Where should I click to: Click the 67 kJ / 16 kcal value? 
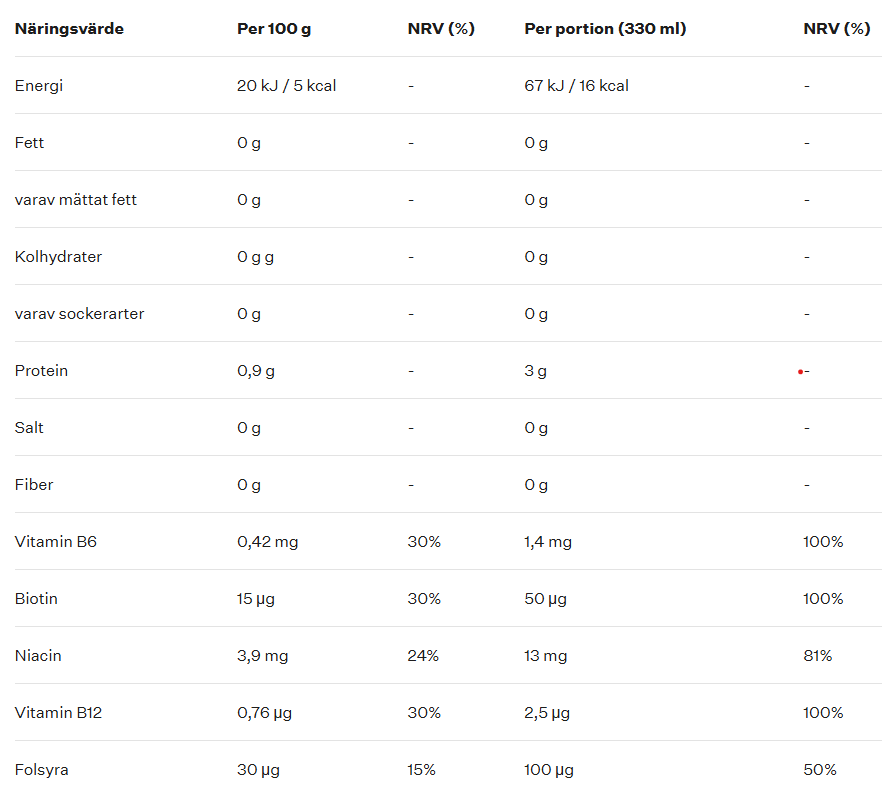tap(576, 86)
